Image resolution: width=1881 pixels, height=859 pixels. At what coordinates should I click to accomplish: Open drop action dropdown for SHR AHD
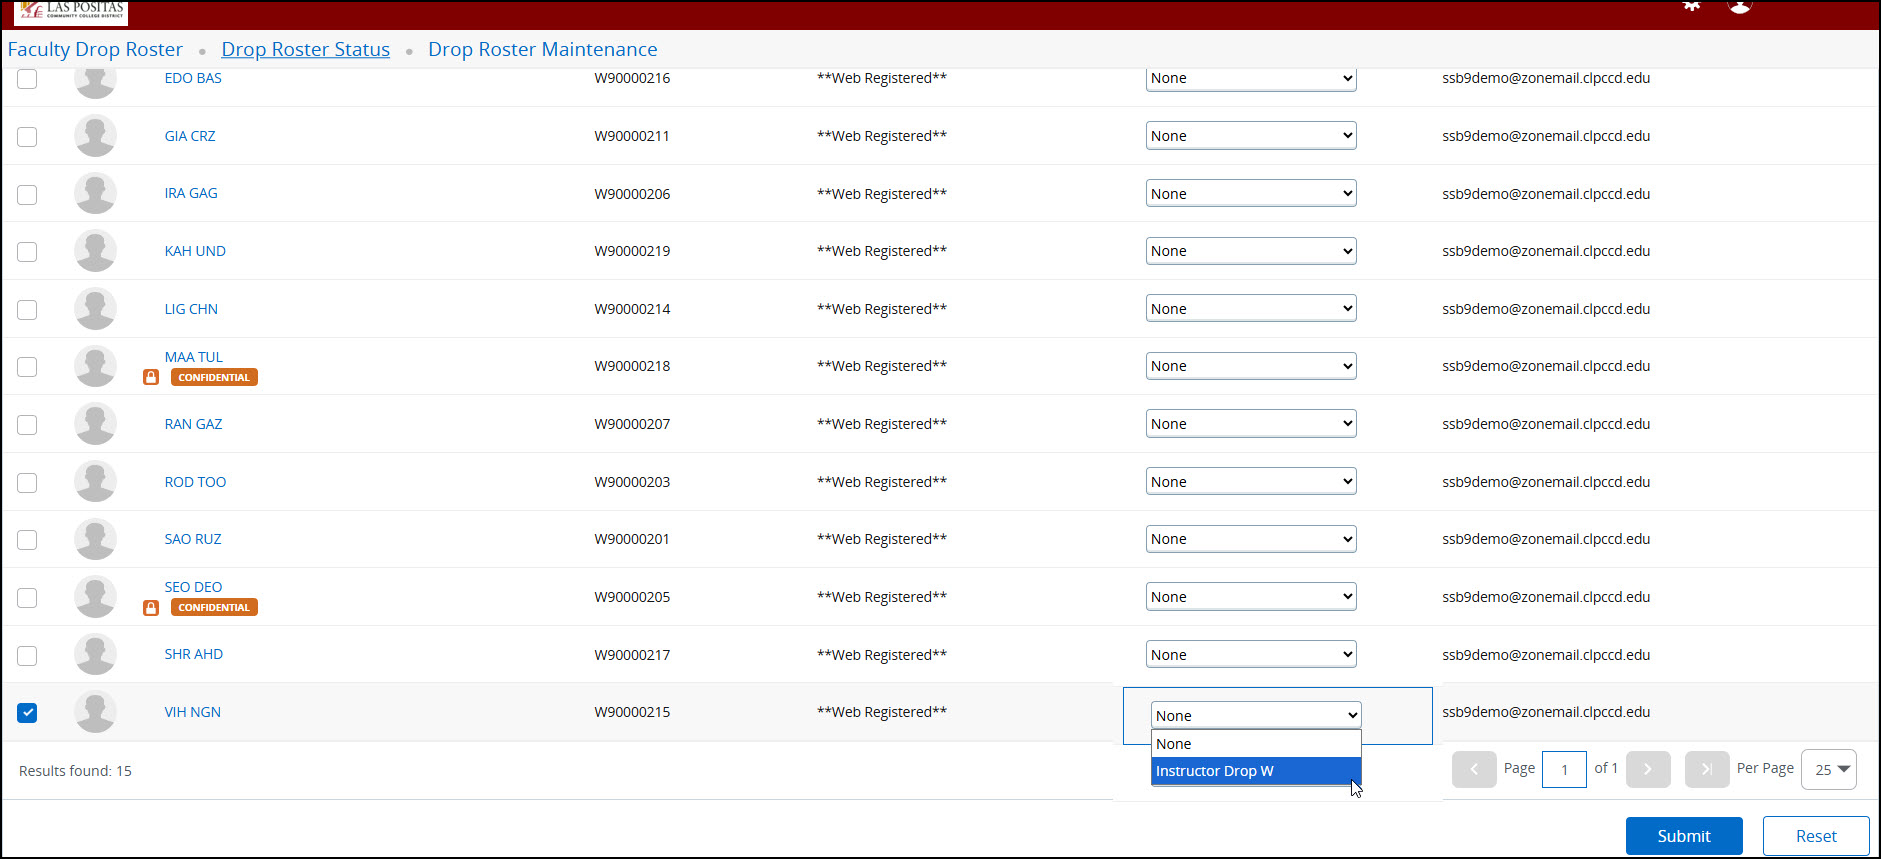click(1250, 655)
